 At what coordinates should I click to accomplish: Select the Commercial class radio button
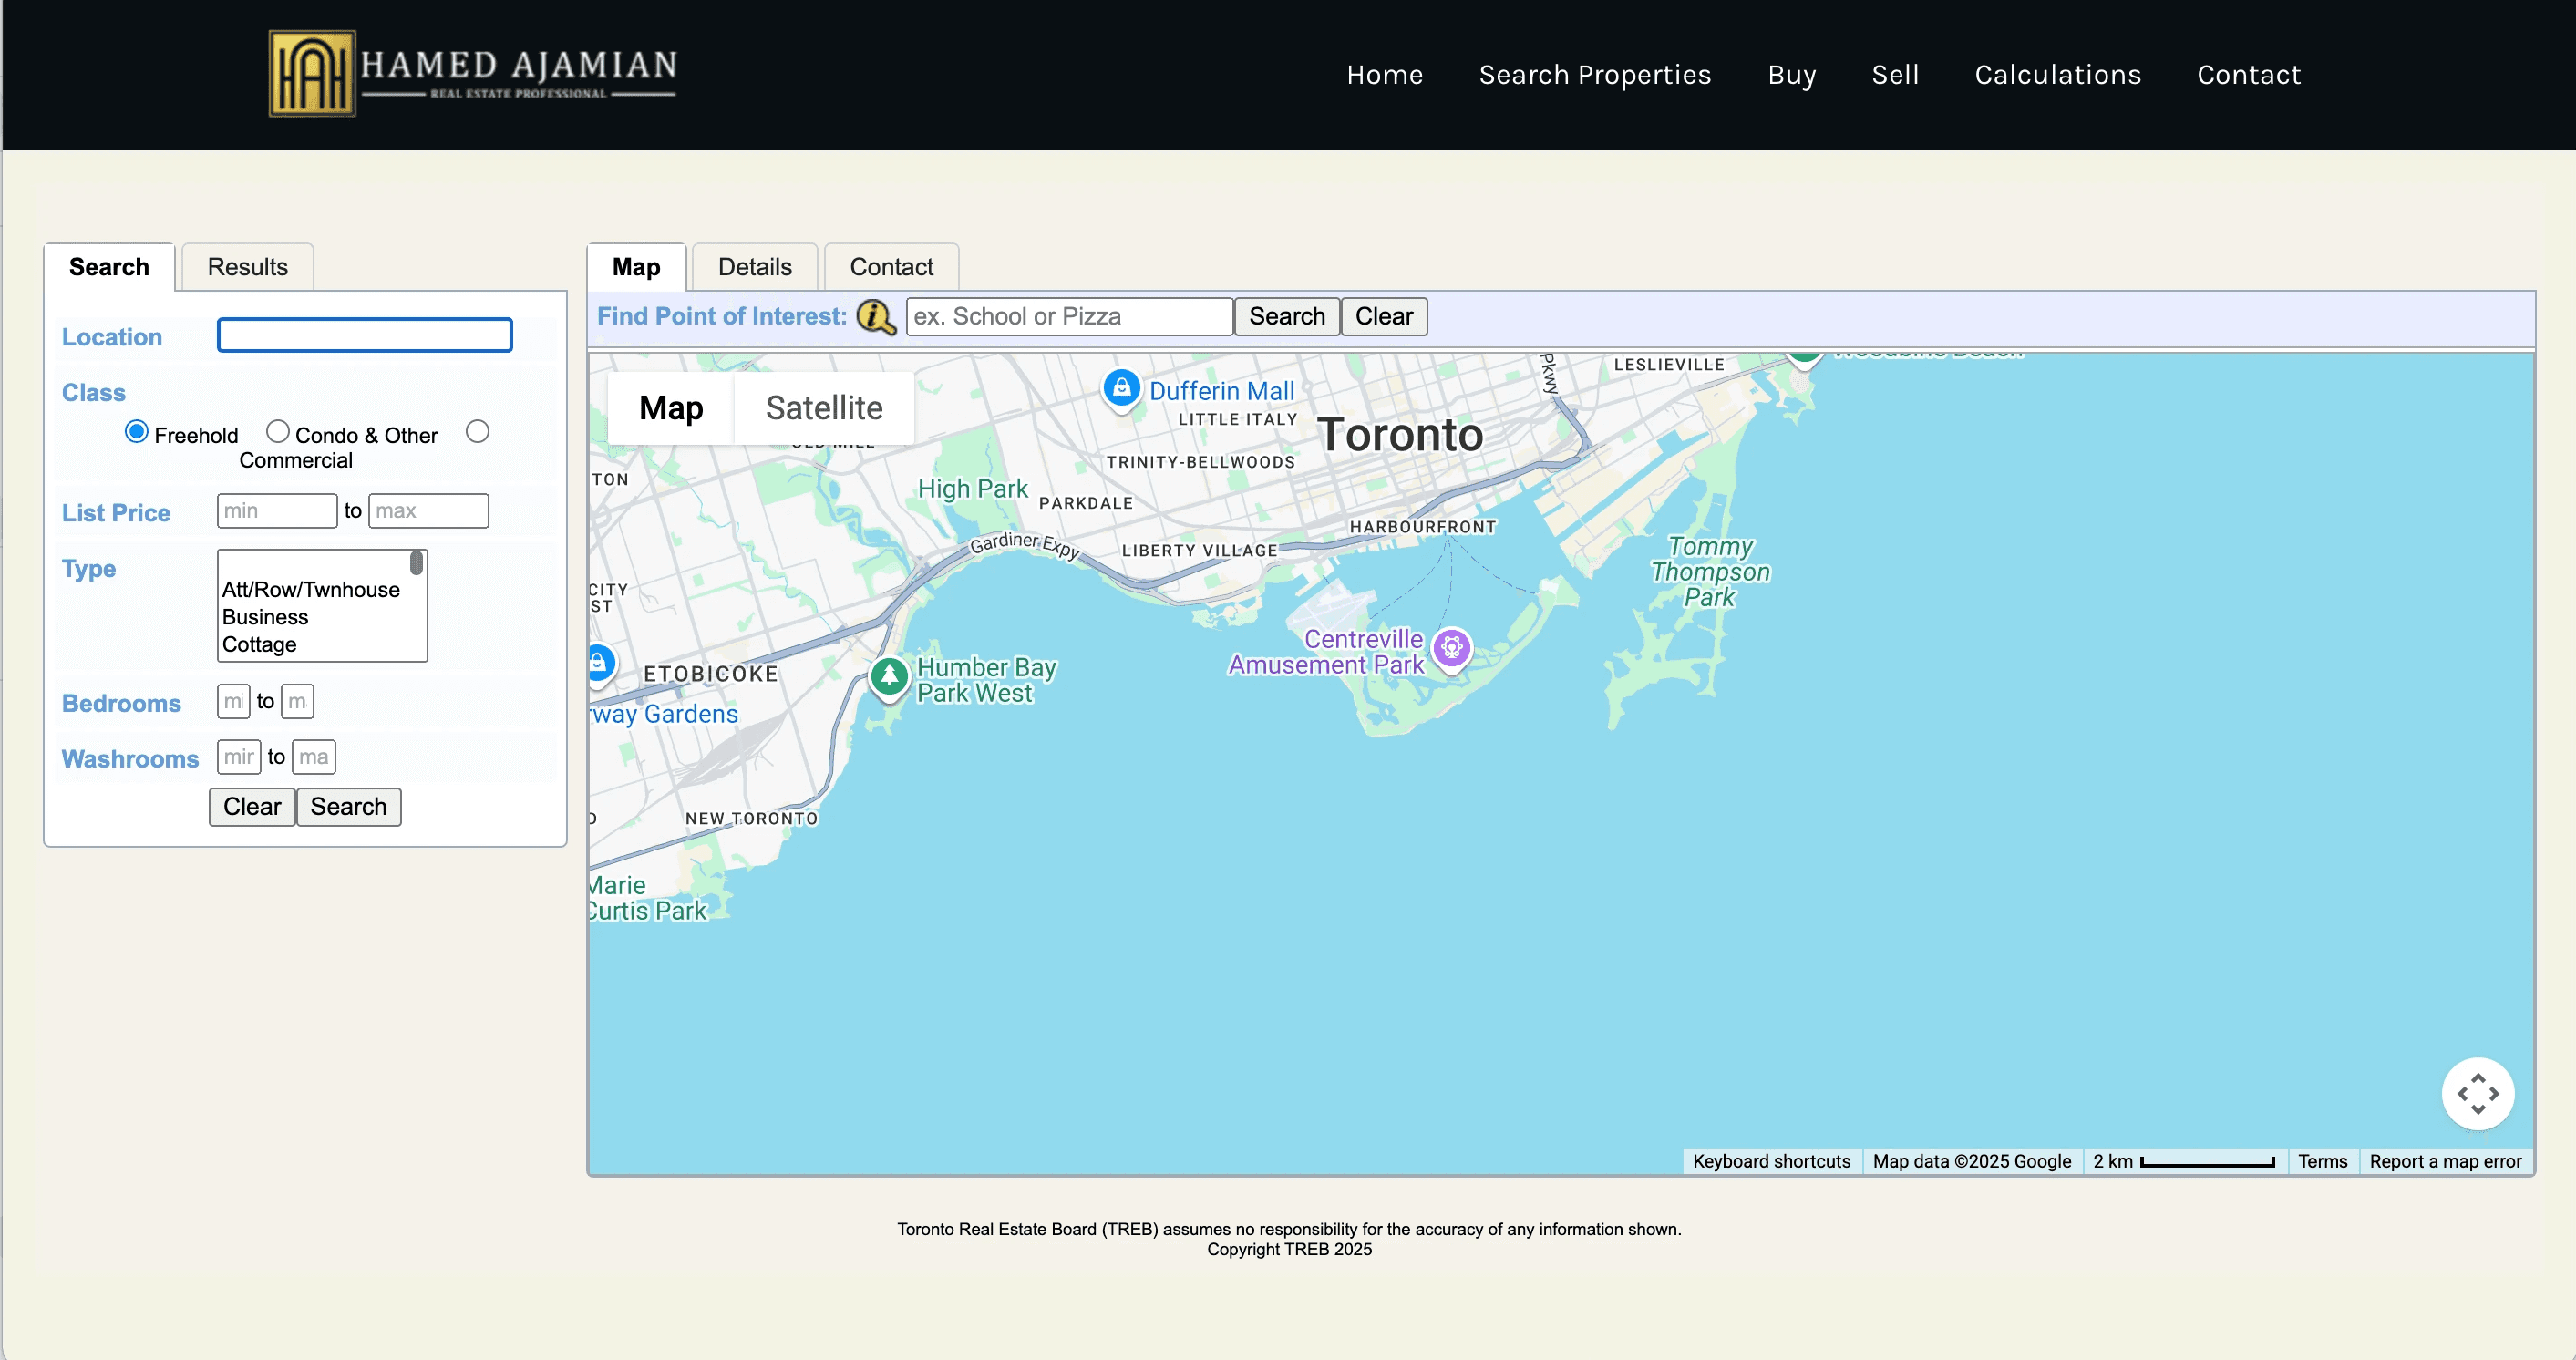(x=478, y=432)
